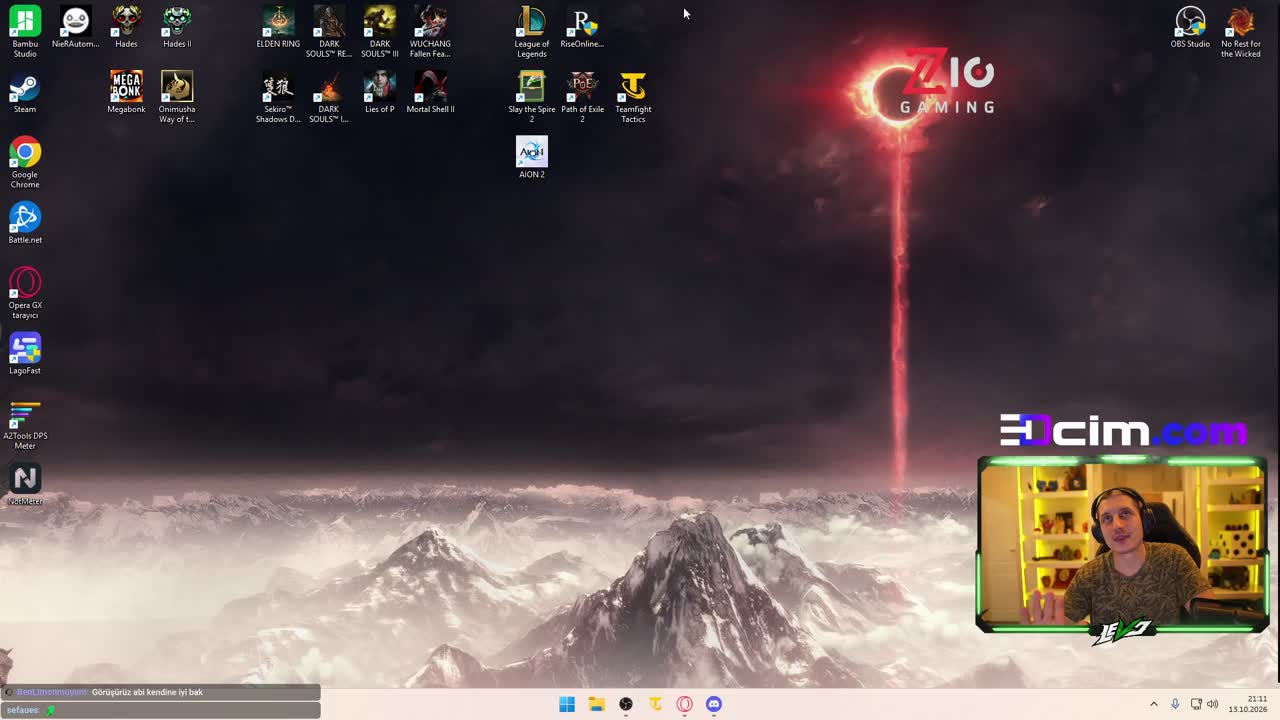Click the Discord icon in taskbar
The height and width of the screenshot is (720, 1280).
pyautogui.click(x=714, y=704)
